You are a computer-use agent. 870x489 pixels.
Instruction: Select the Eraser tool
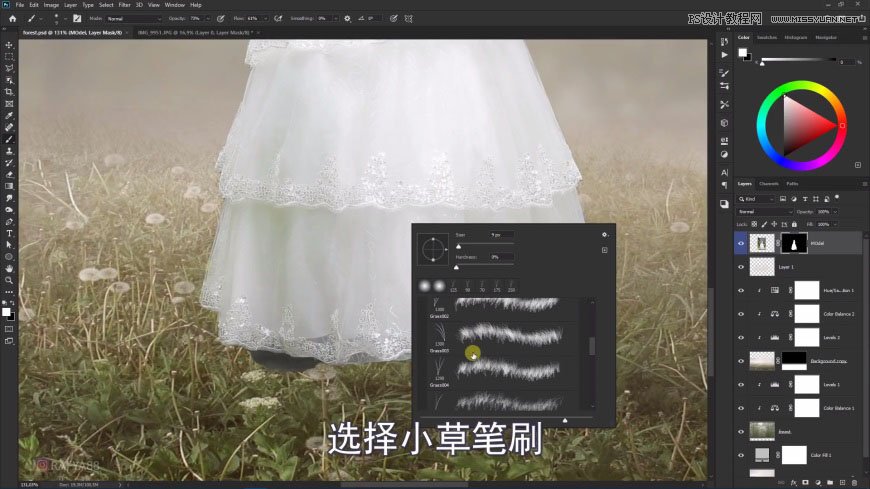pos(9,174)
